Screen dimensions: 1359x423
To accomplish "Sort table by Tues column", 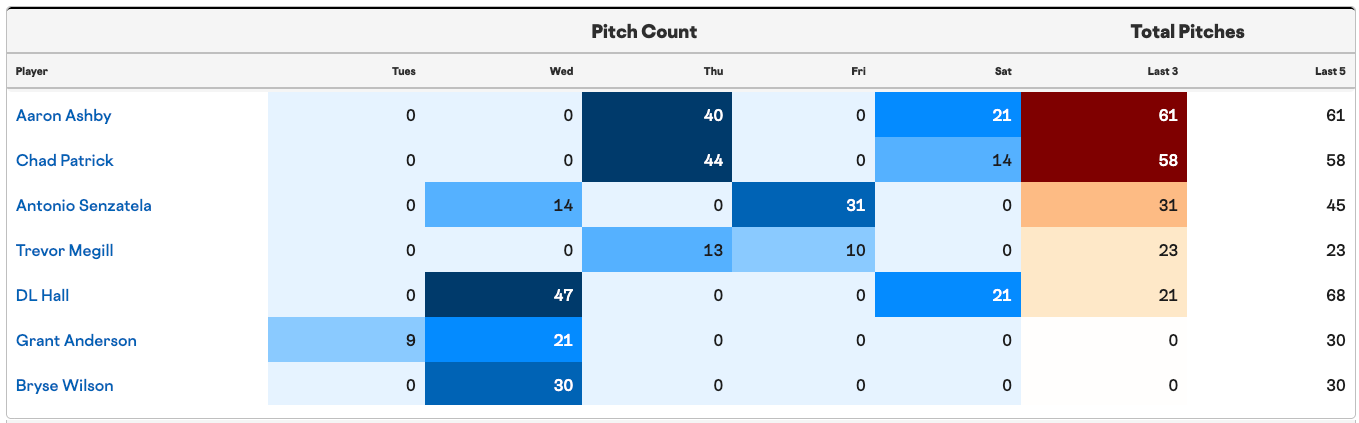I will 404,71.
